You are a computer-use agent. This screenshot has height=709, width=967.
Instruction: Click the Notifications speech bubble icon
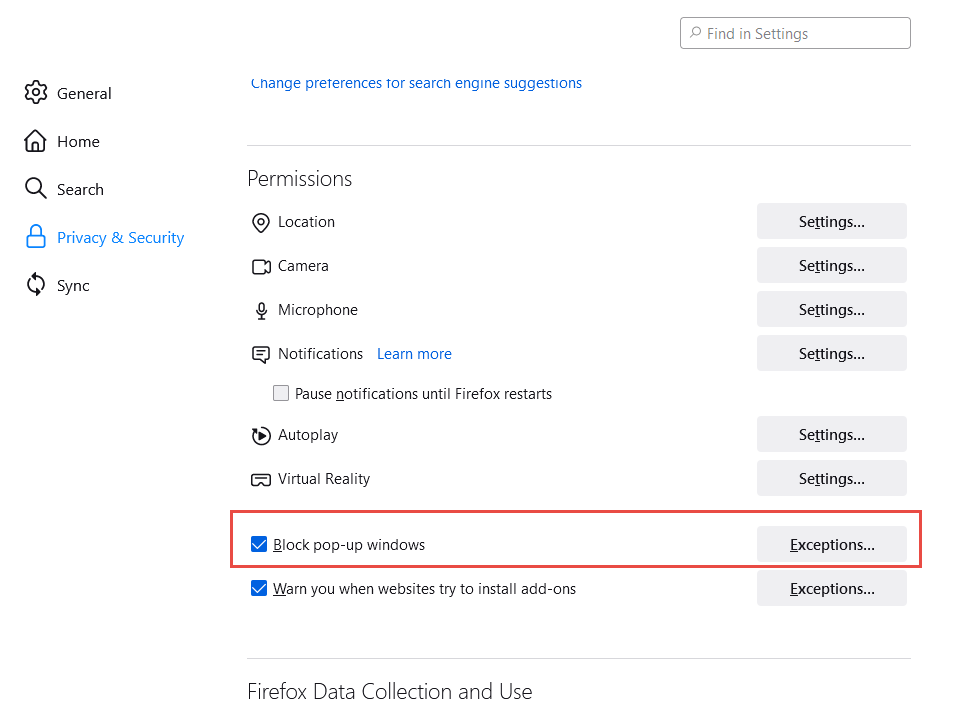(x=261, y=354)
